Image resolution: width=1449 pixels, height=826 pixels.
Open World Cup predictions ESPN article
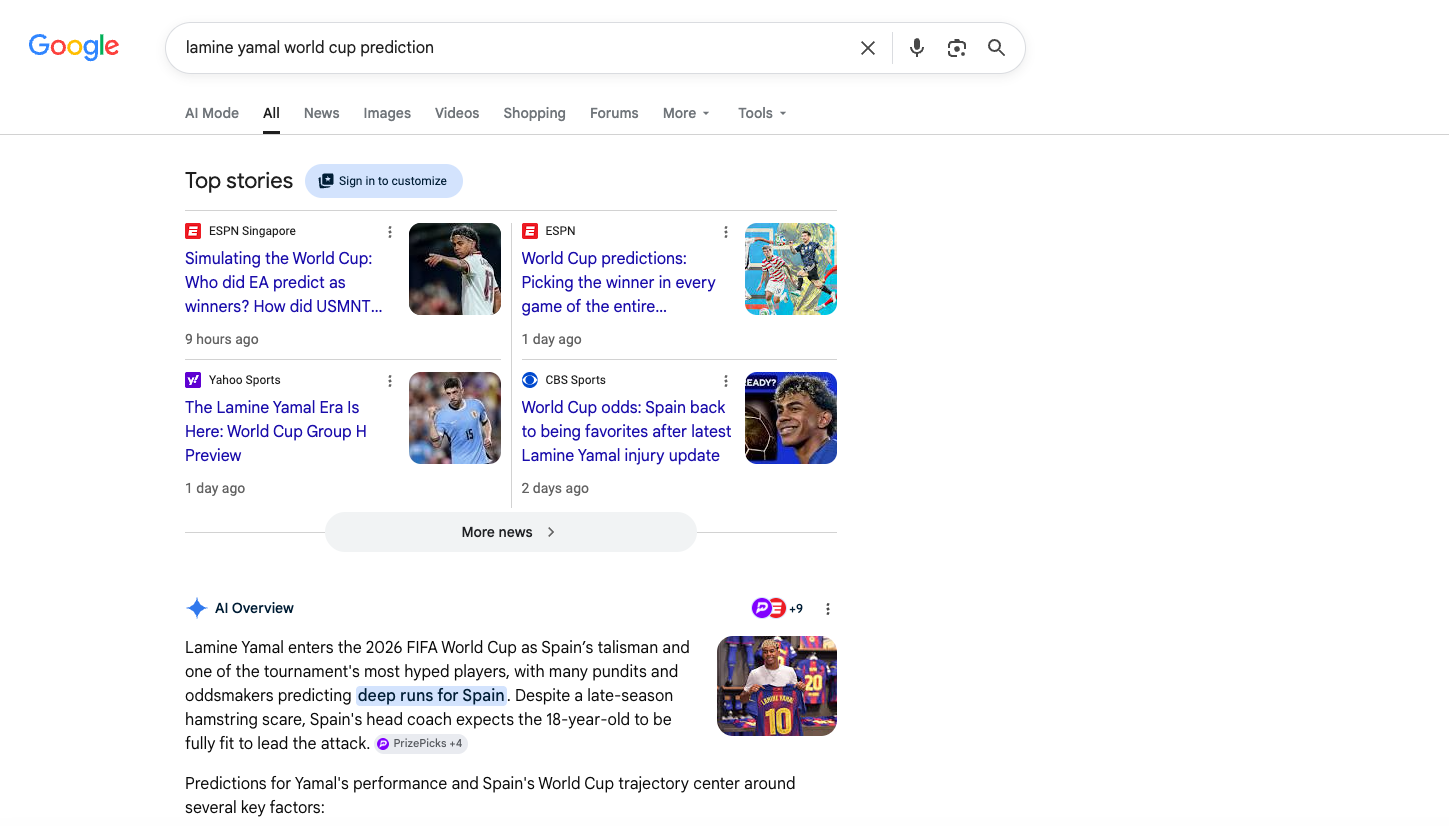click(x=618, y=282)
